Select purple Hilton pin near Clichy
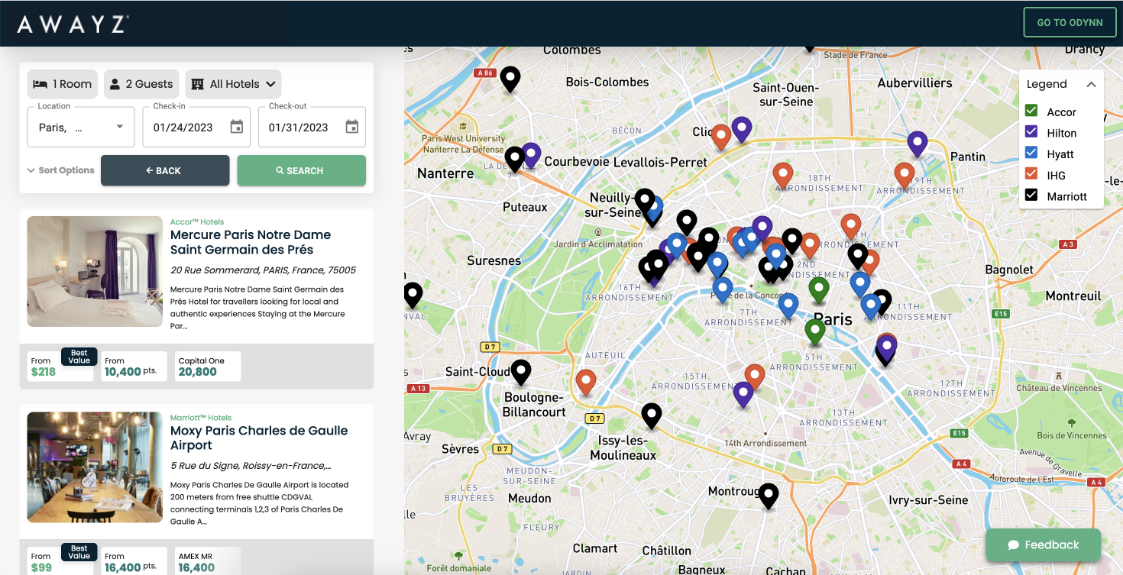1123x575 pixels. coord(741,130)
